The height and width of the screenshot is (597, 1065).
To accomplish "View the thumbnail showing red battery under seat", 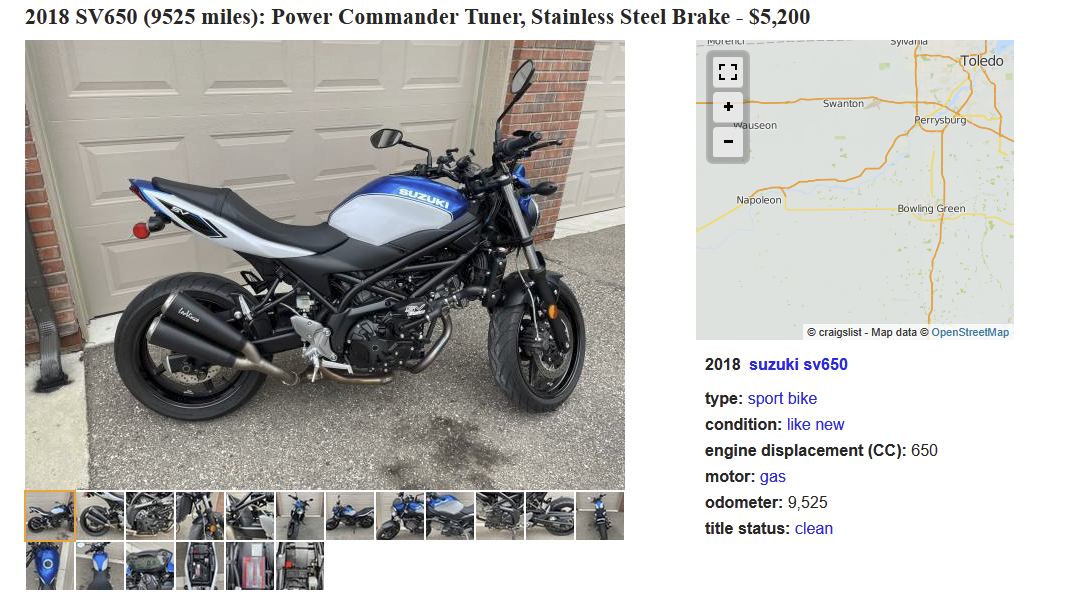I will 250,566.
